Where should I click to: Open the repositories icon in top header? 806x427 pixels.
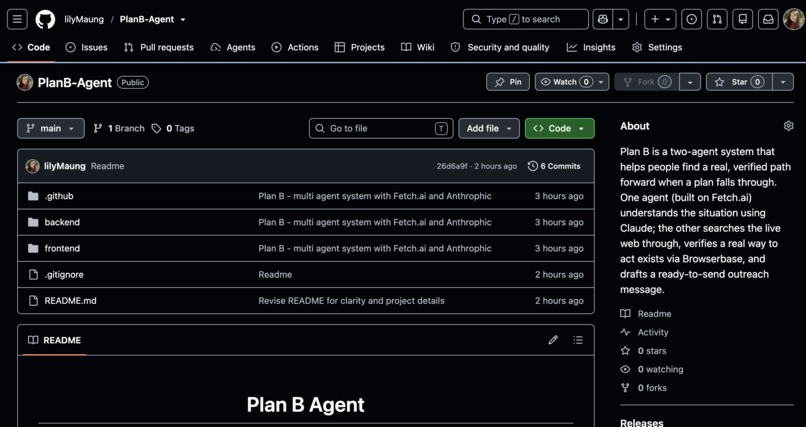[x=742, y=20]
